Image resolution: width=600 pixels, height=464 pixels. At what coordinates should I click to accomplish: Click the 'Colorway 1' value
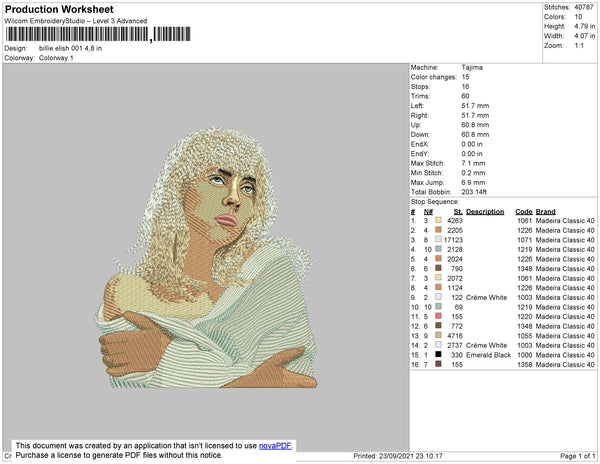pos(56,58)
